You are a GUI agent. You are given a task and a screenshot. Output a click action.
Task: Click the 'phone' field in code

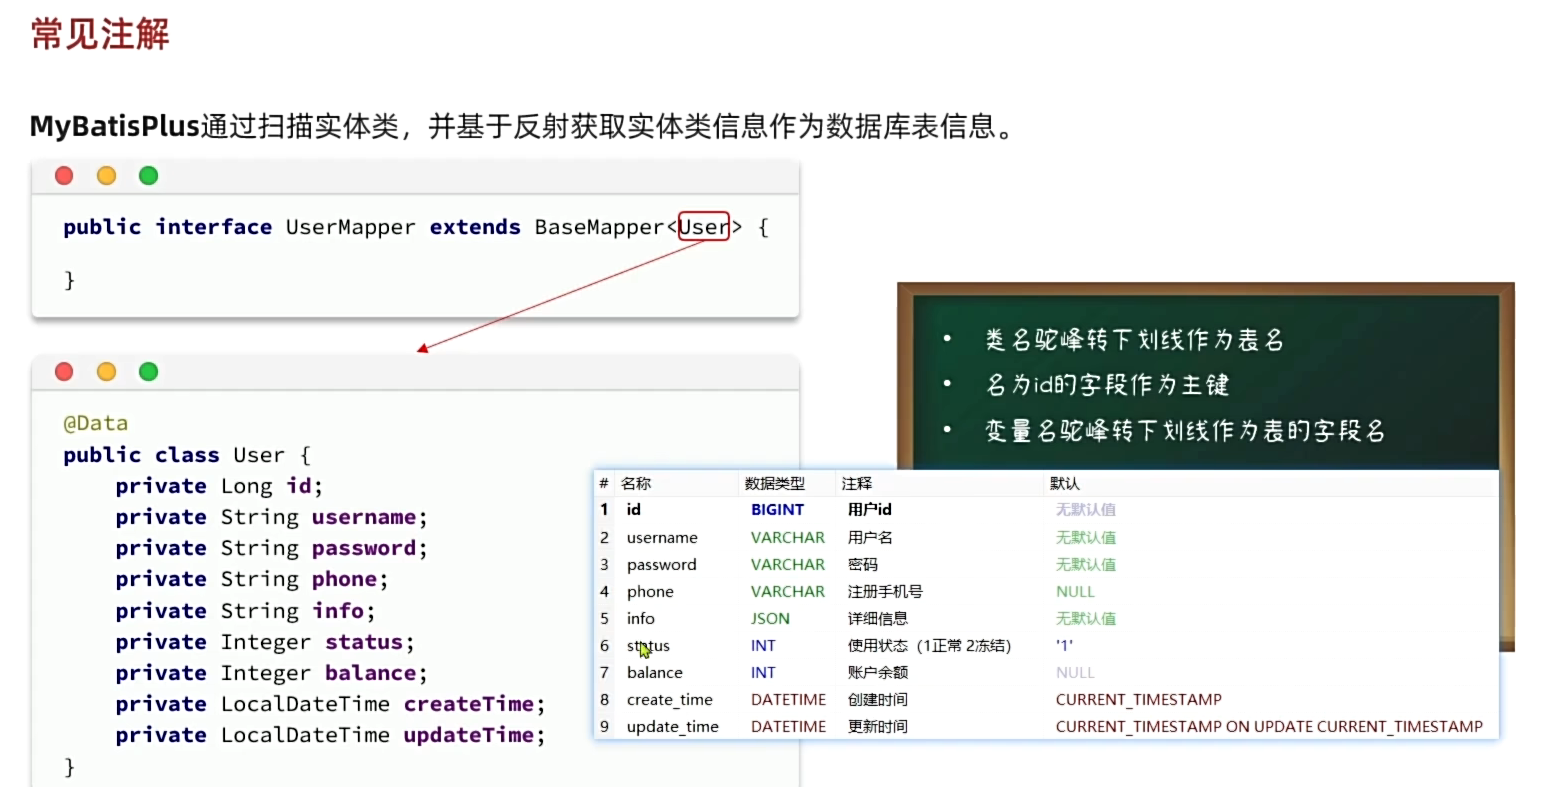pos(344,579)
